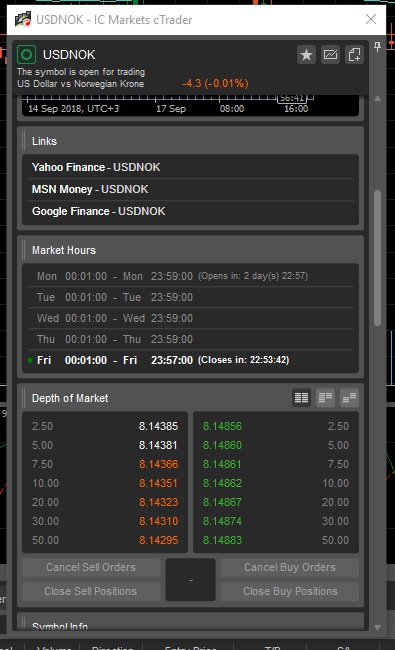Switch to price Depth of Market view icon
The image size is (395, 650).
(x=325, y=398)
